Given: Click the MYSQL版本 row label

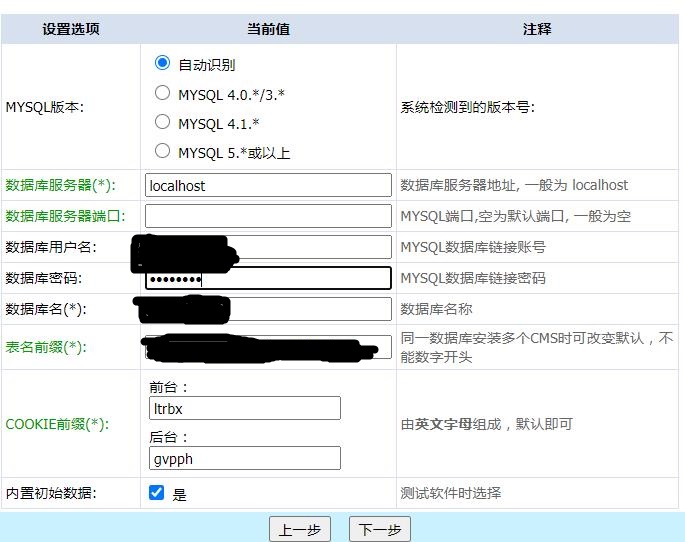Looking at the screenshot, I should click(x=45, y=107).
